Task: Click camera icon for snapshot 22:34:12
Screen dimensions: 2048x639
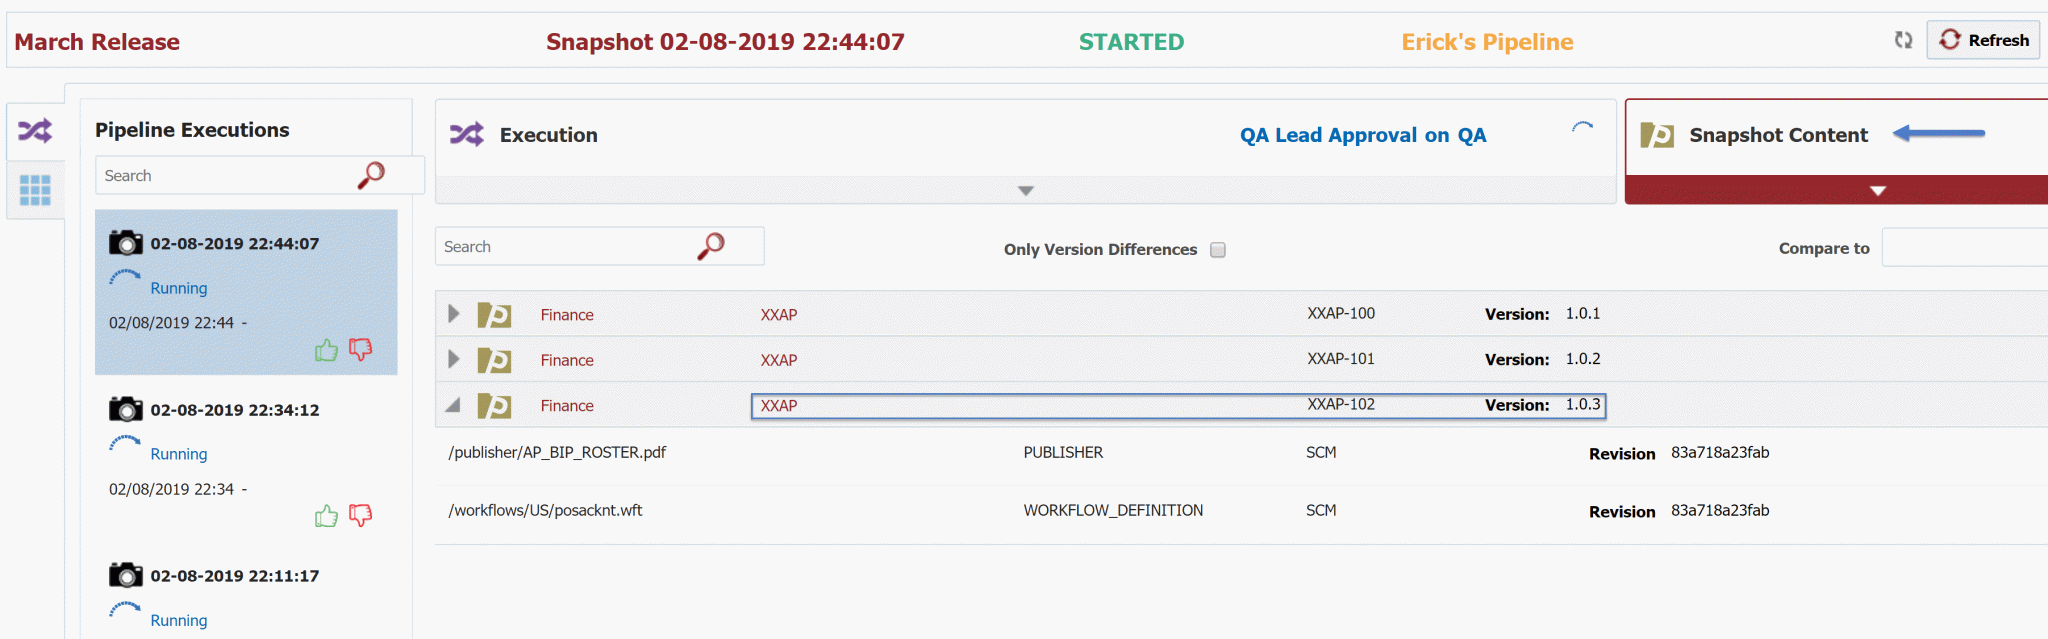Action: tap(126, 409)
